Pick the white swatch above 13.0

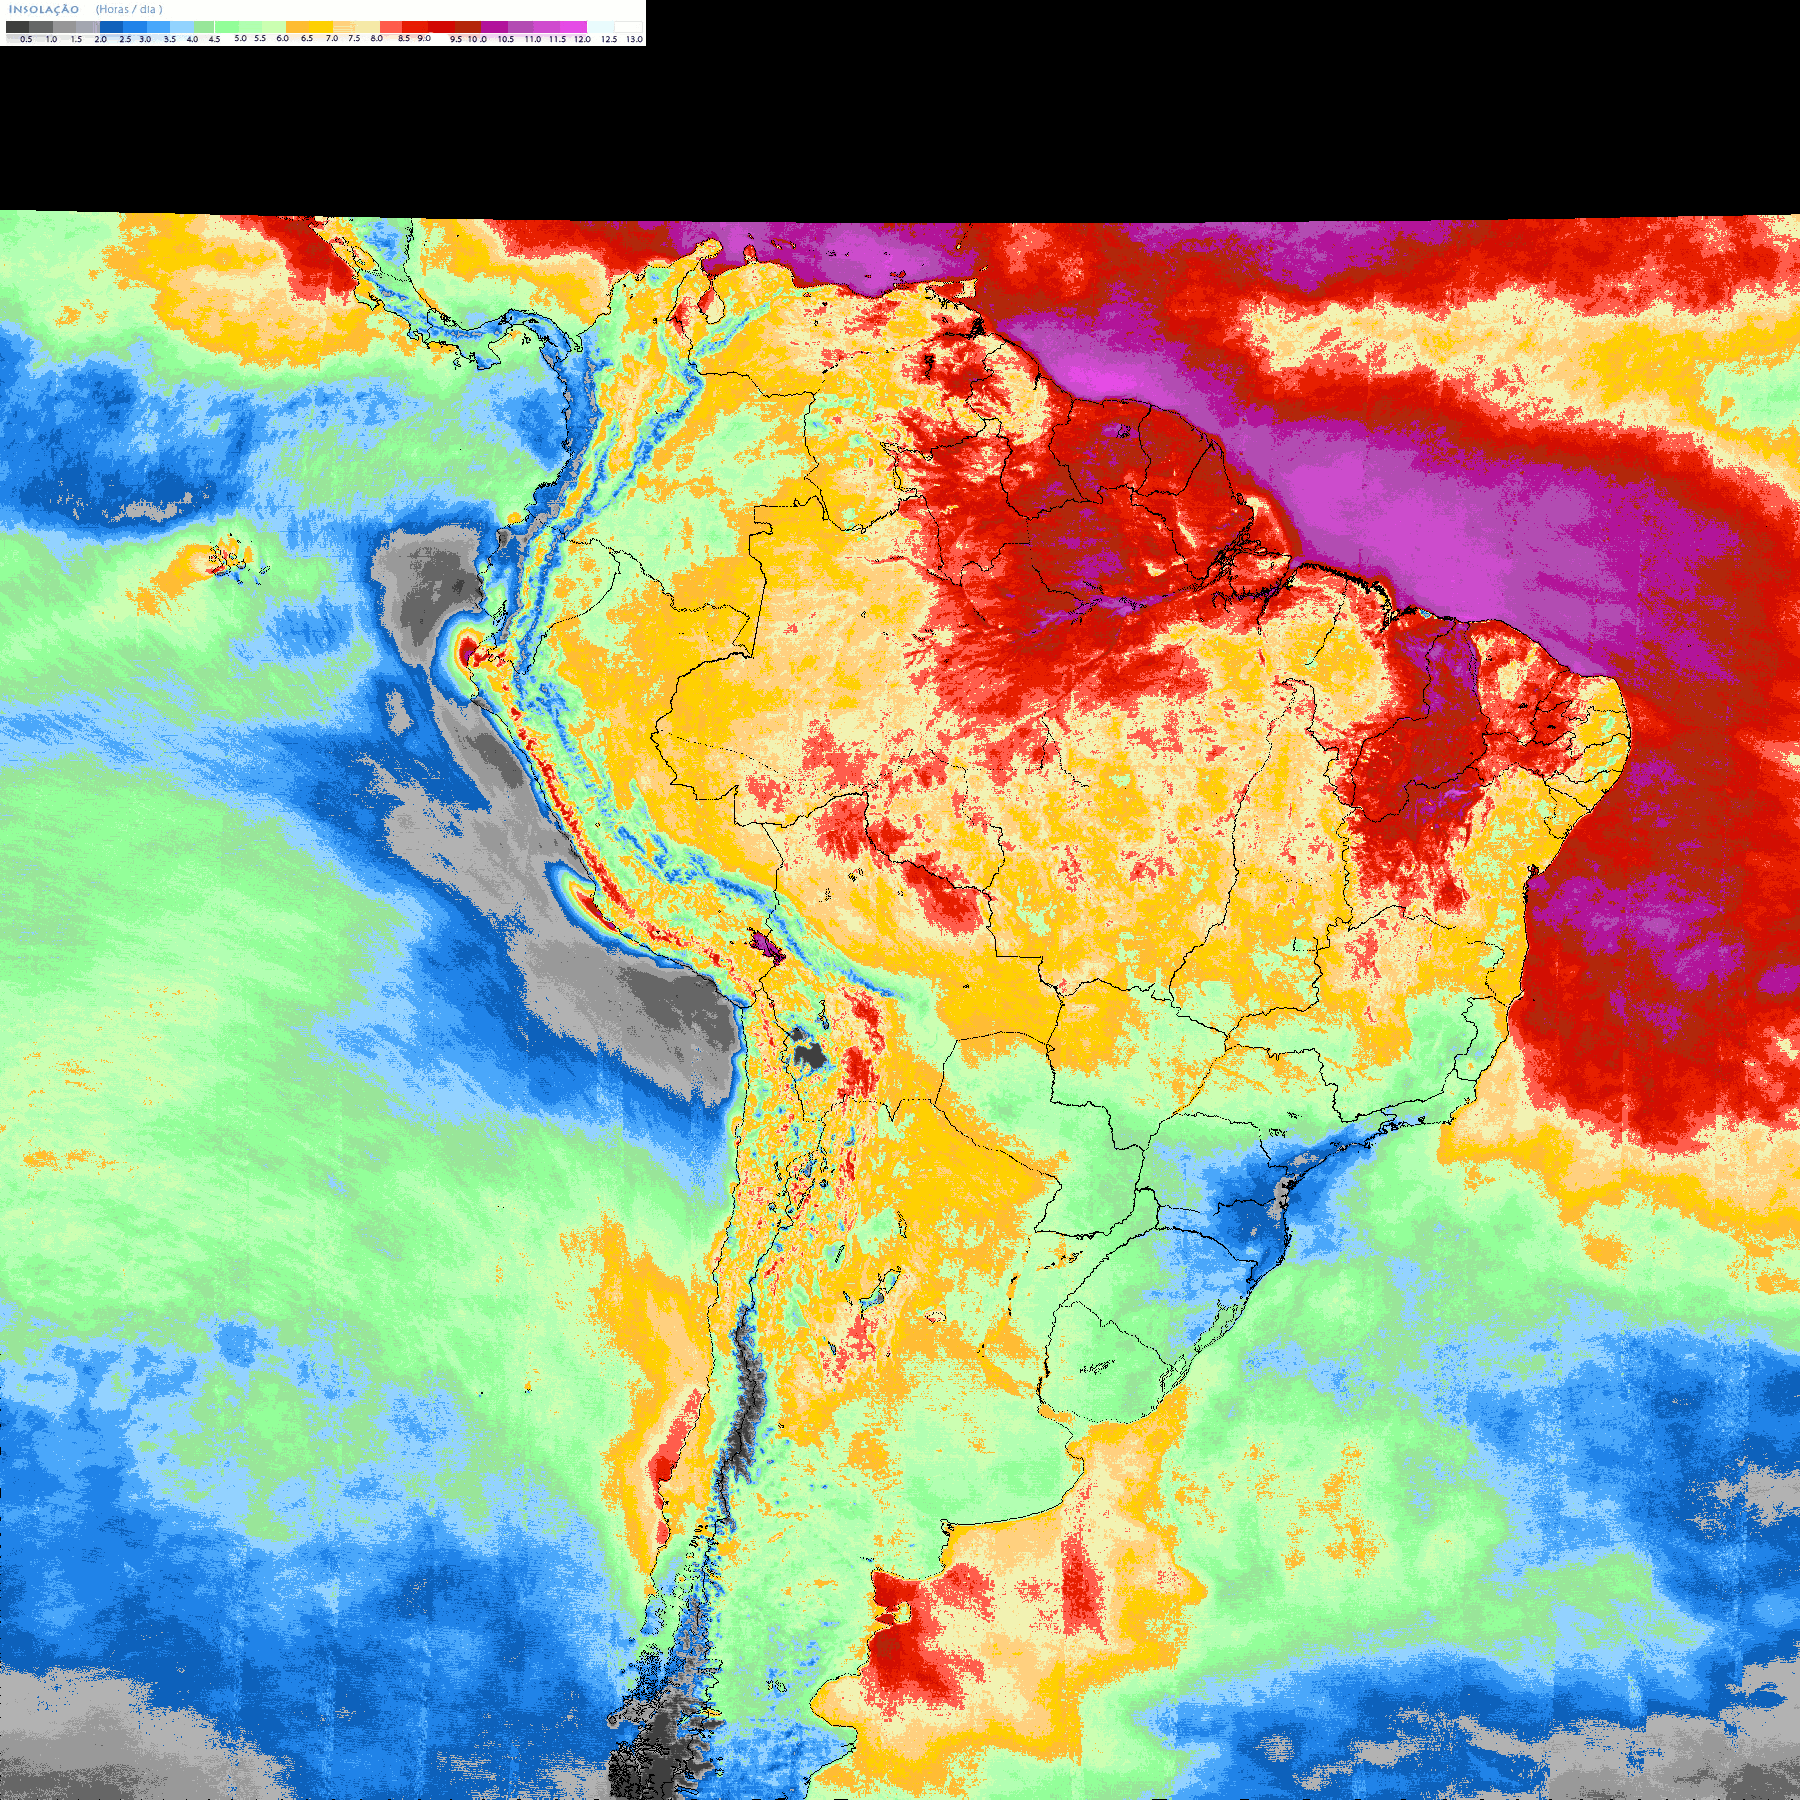coord(628,27)
